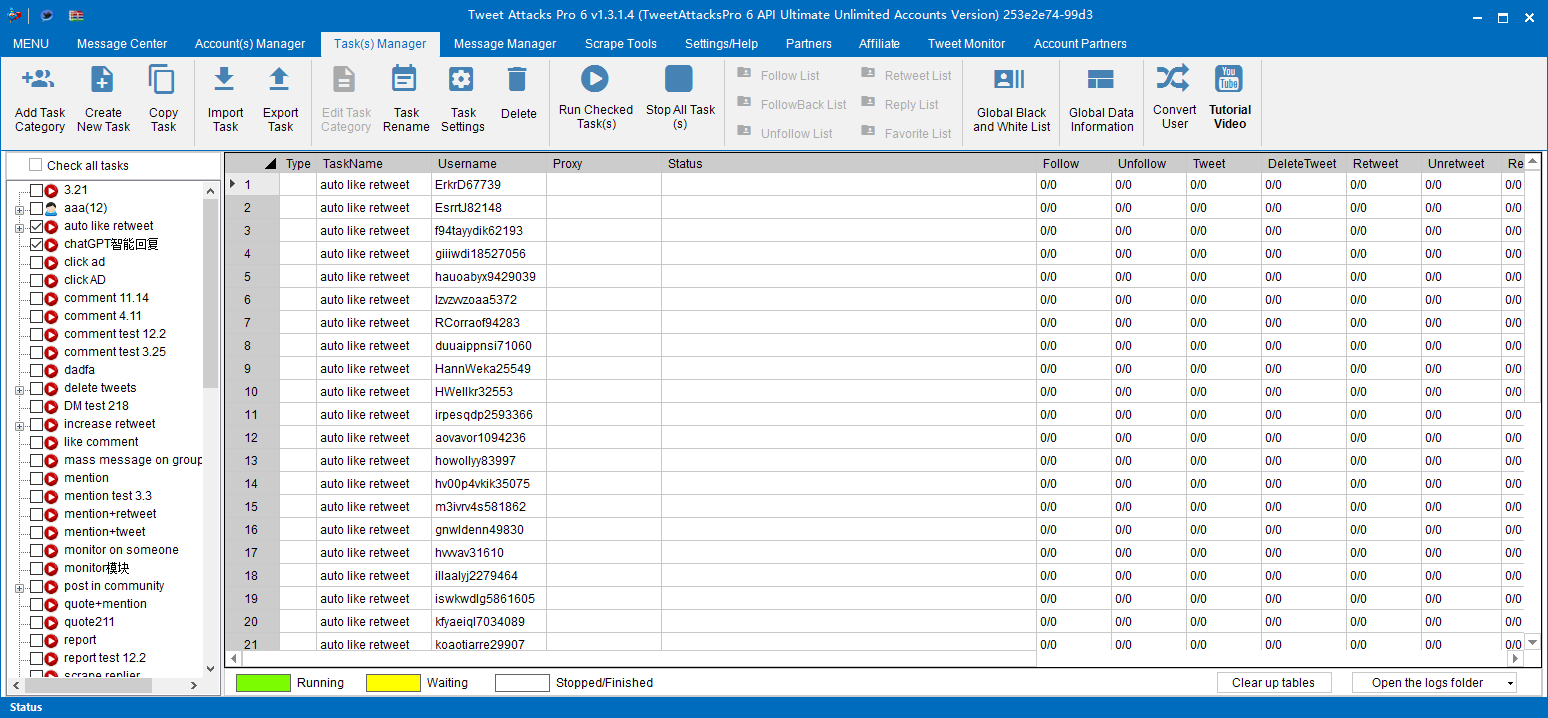Click the Retweet List toolbar item
Image resolution: width=1548 pixels, height=718 pixels.
pos(906,75)
